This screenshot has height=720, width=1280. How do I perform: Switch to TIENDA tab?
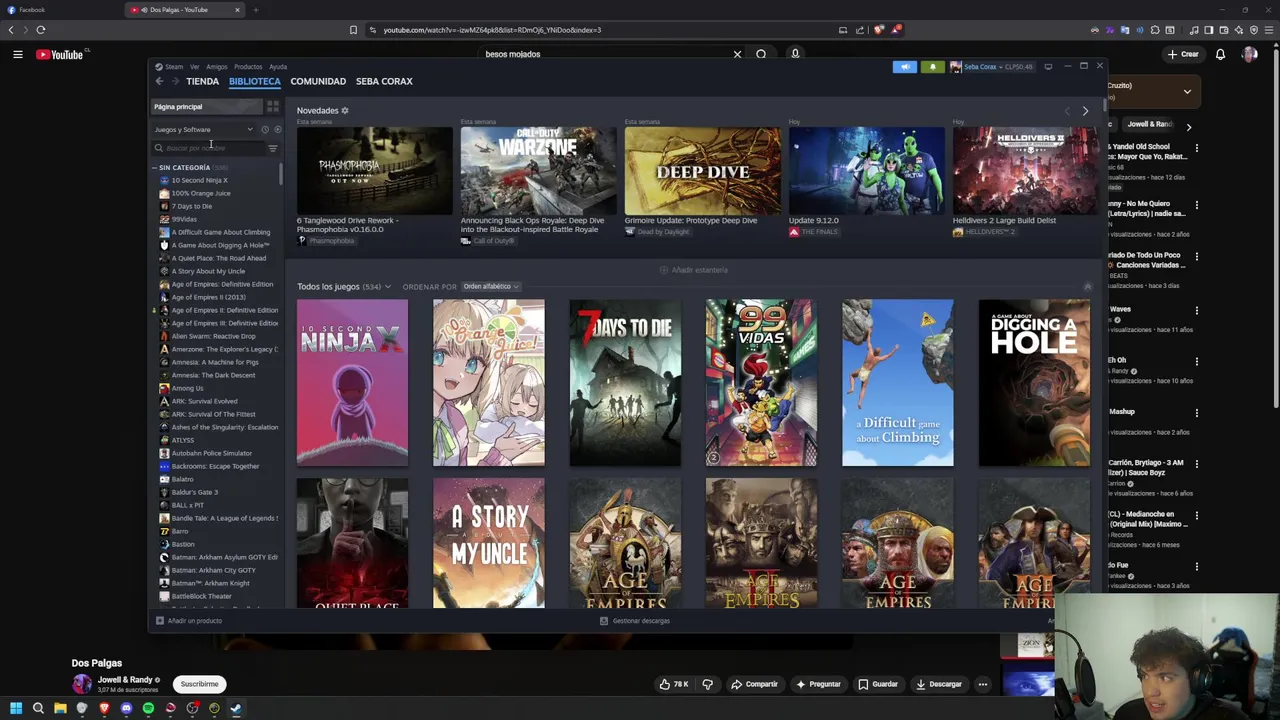click(202, 81)
